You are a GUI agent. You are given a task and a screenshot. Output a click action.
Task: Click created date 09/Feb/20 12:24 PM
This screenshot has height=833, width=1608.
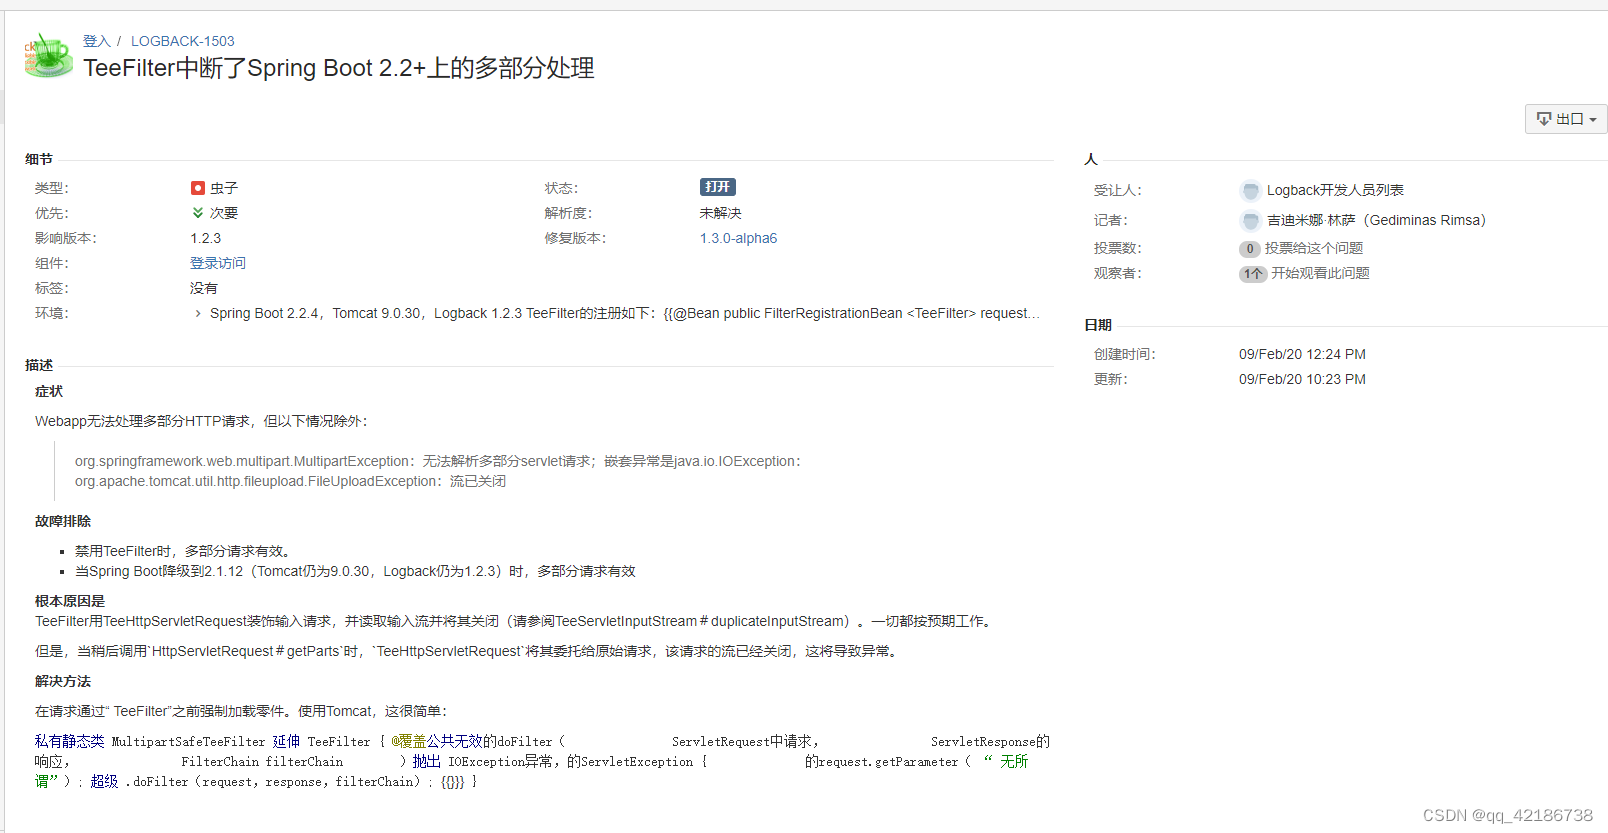1302,354
